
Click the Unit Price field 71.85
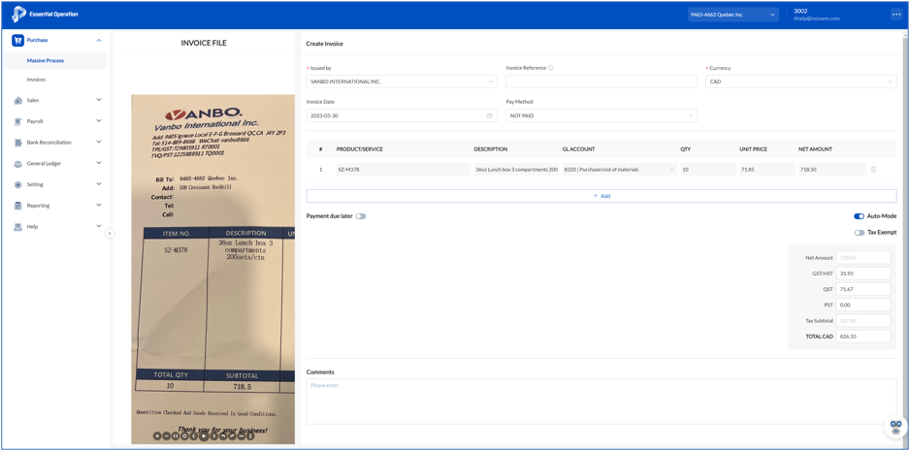pyautogui.click(x=767, y=170)
